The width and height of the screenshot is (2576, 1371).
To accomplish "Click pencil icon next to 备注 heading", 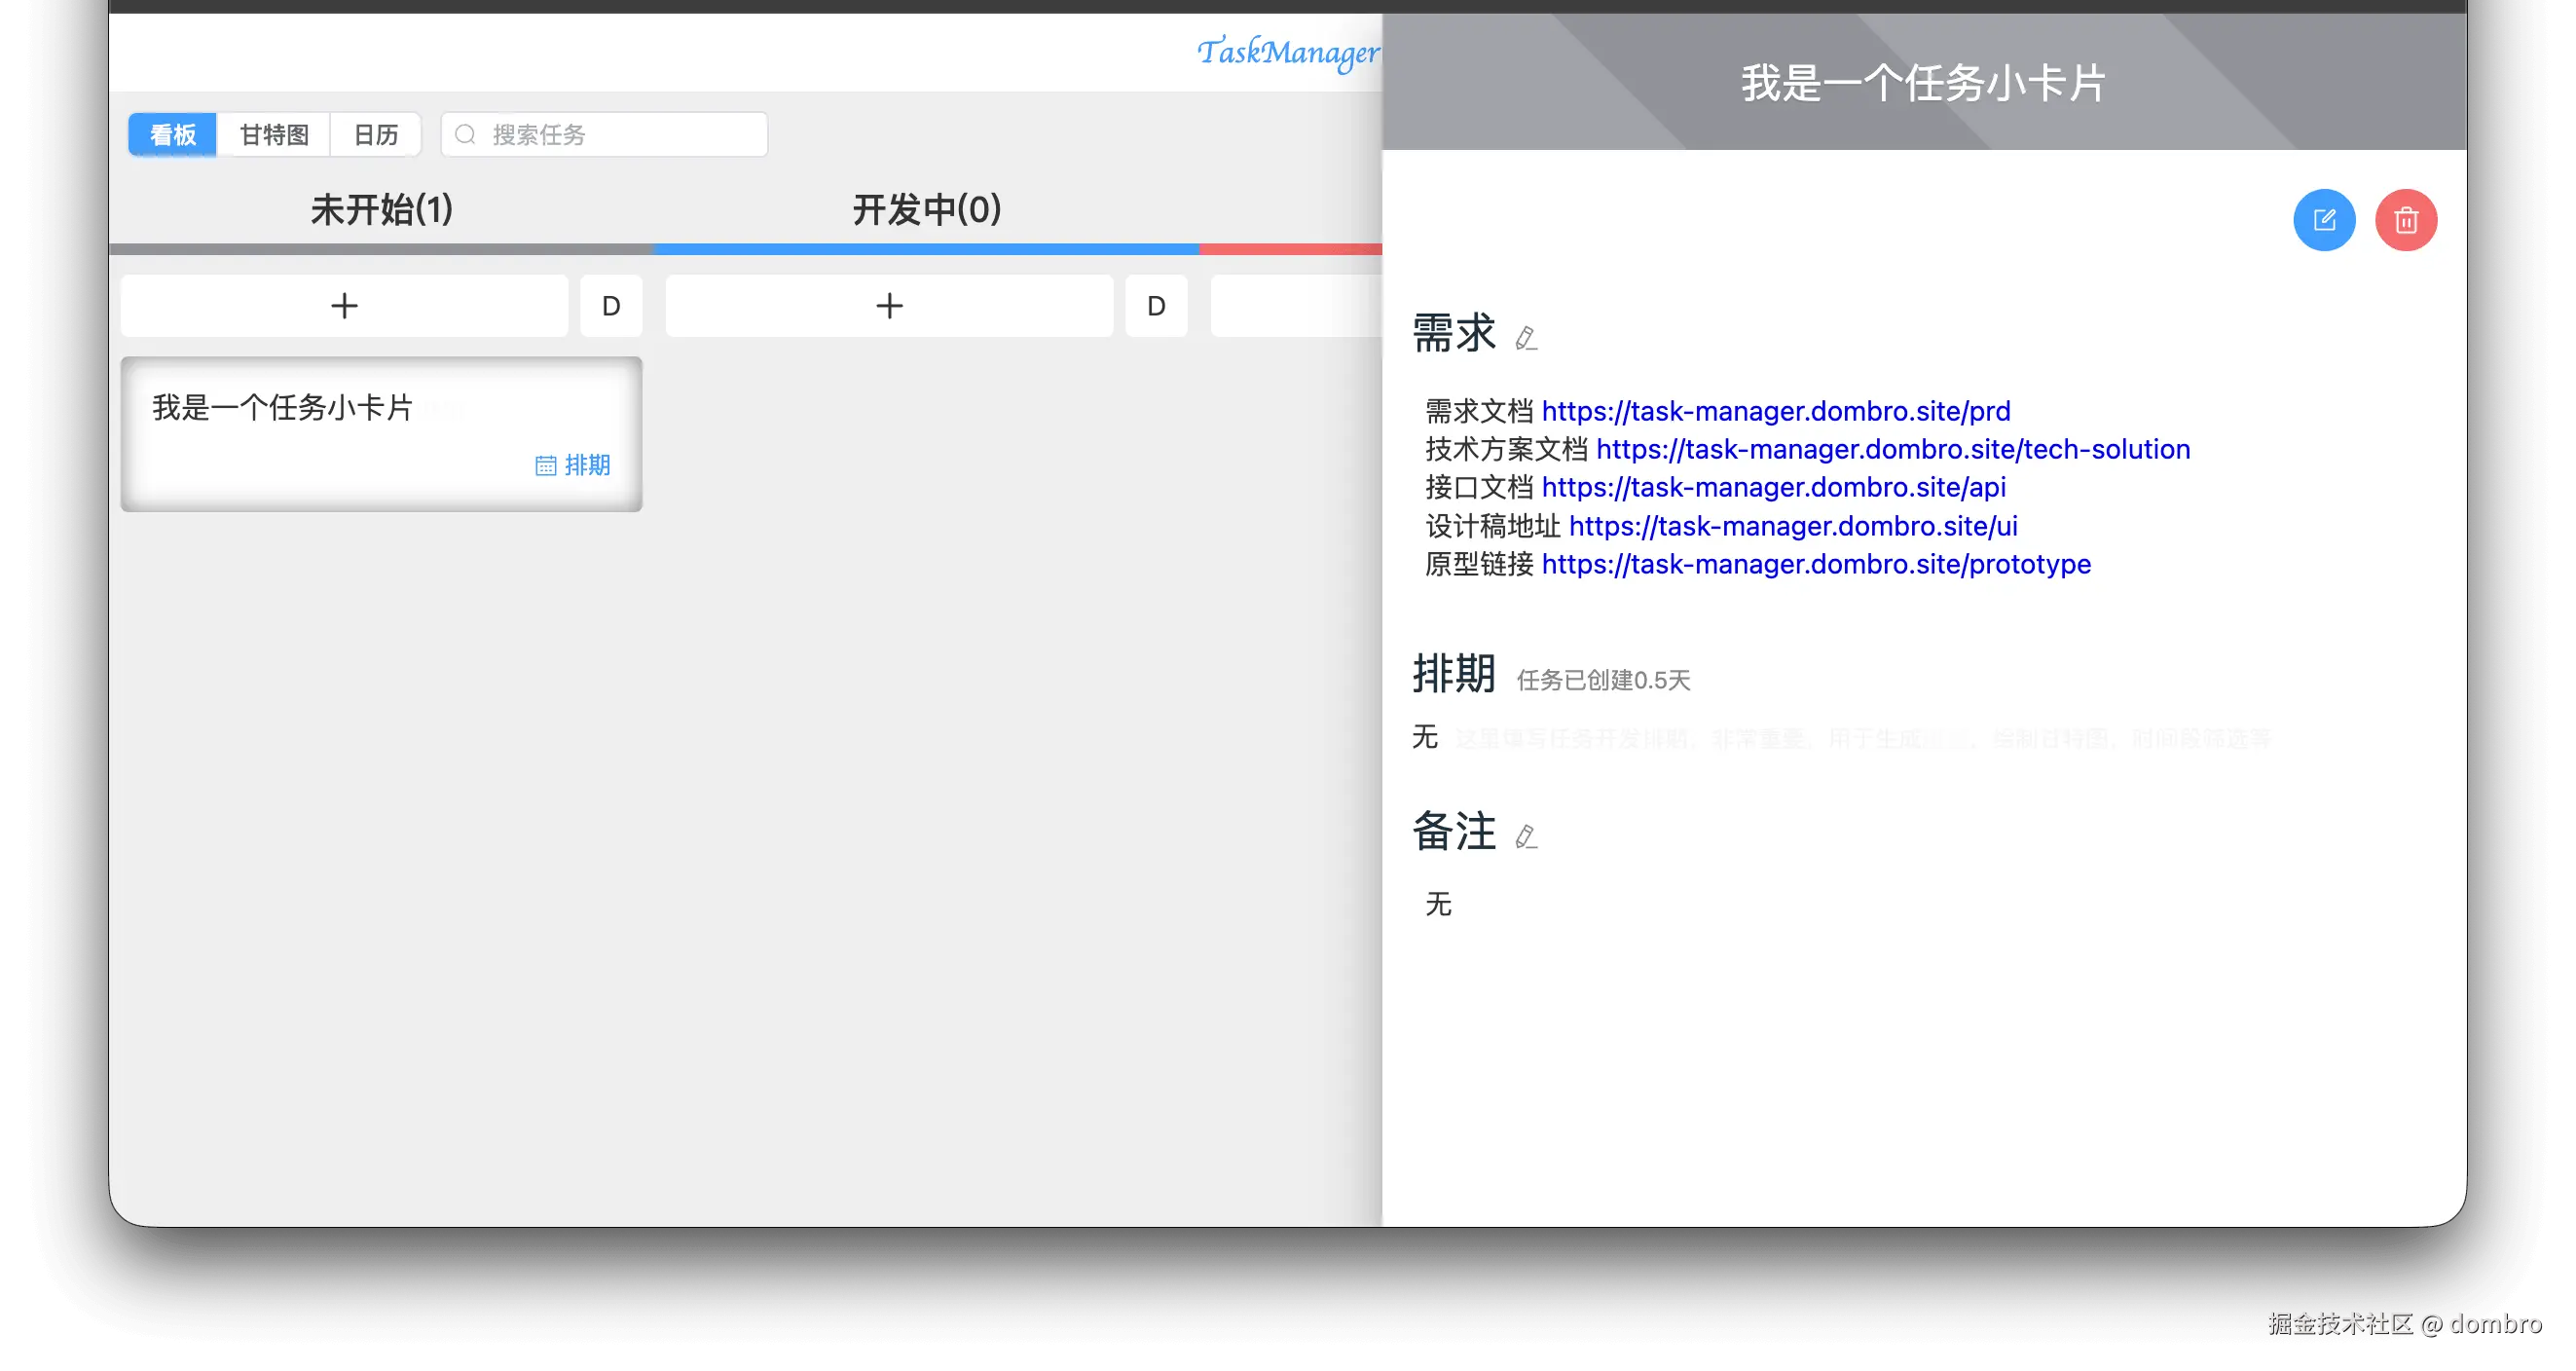I will (1525, 837).
